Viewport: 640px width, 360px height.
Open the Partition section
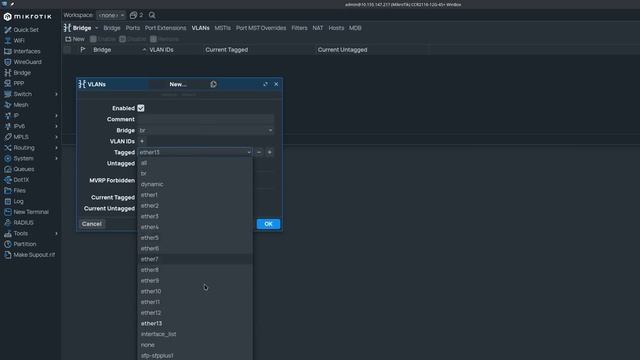(x=24, y=244)
